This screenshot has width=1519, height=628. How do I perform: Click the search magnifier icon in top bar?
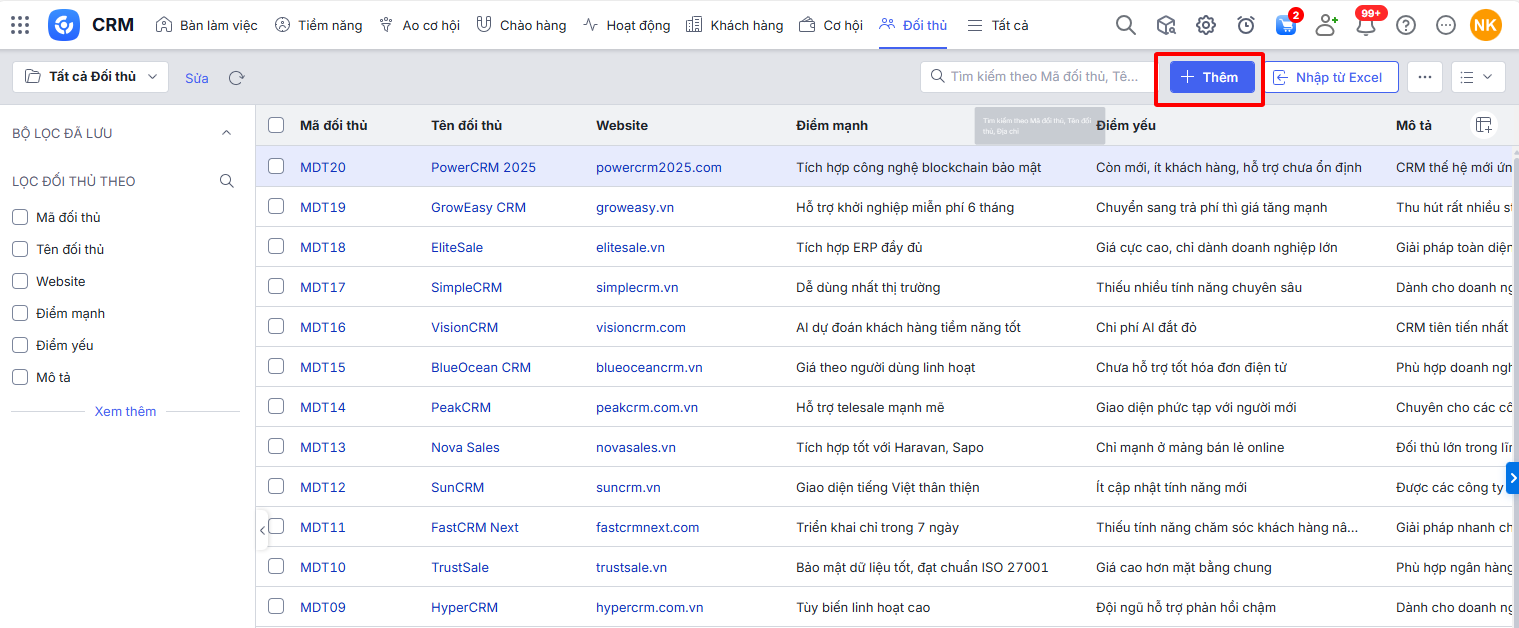pyautogui.click(x=1125, y=25)
